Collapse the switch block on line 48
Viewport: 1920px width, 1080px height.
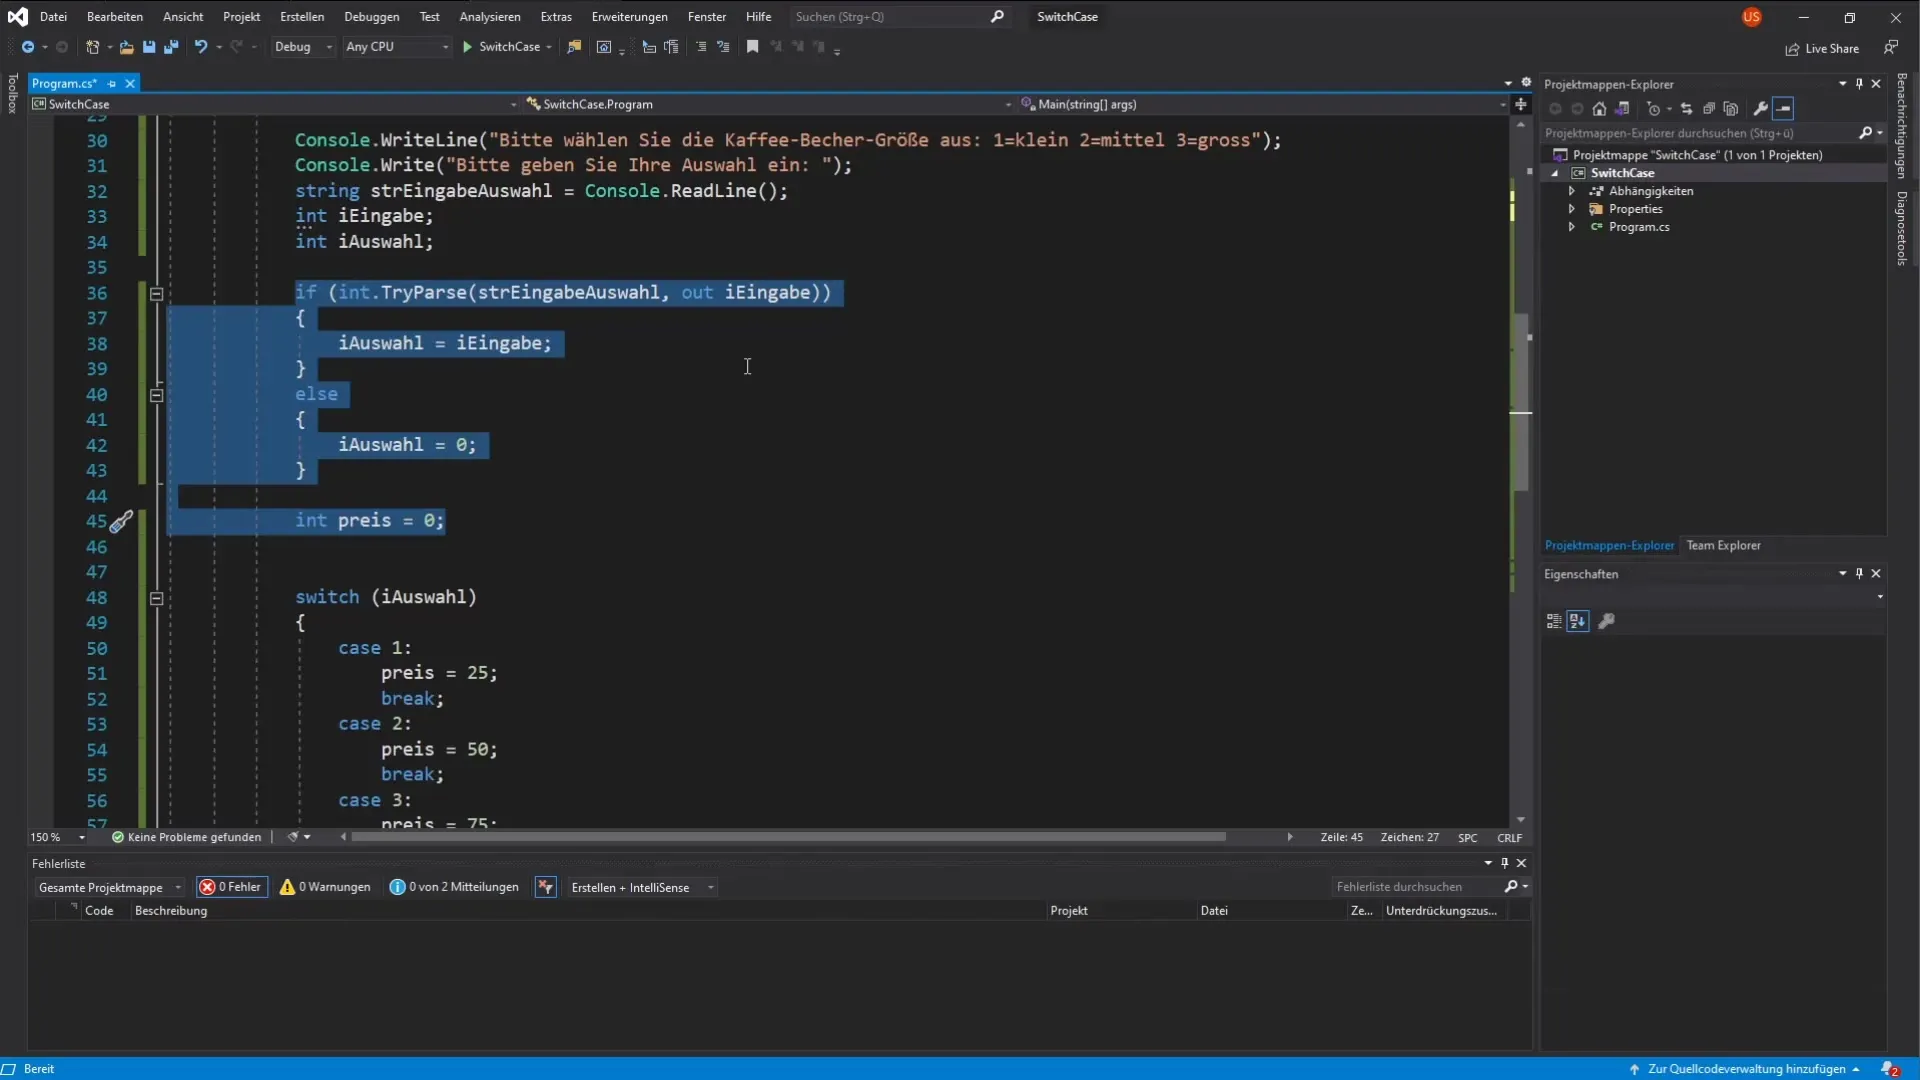click(x=157, y=599)
